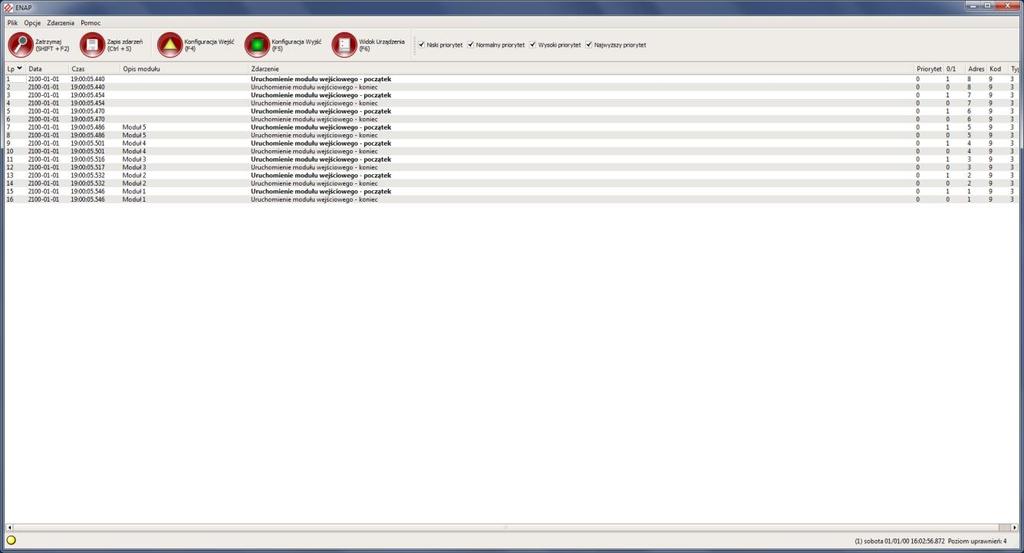Click the ENAP application icon in title bar
1024x553 pixels.
pyautogui.click(x=8, y=7)
